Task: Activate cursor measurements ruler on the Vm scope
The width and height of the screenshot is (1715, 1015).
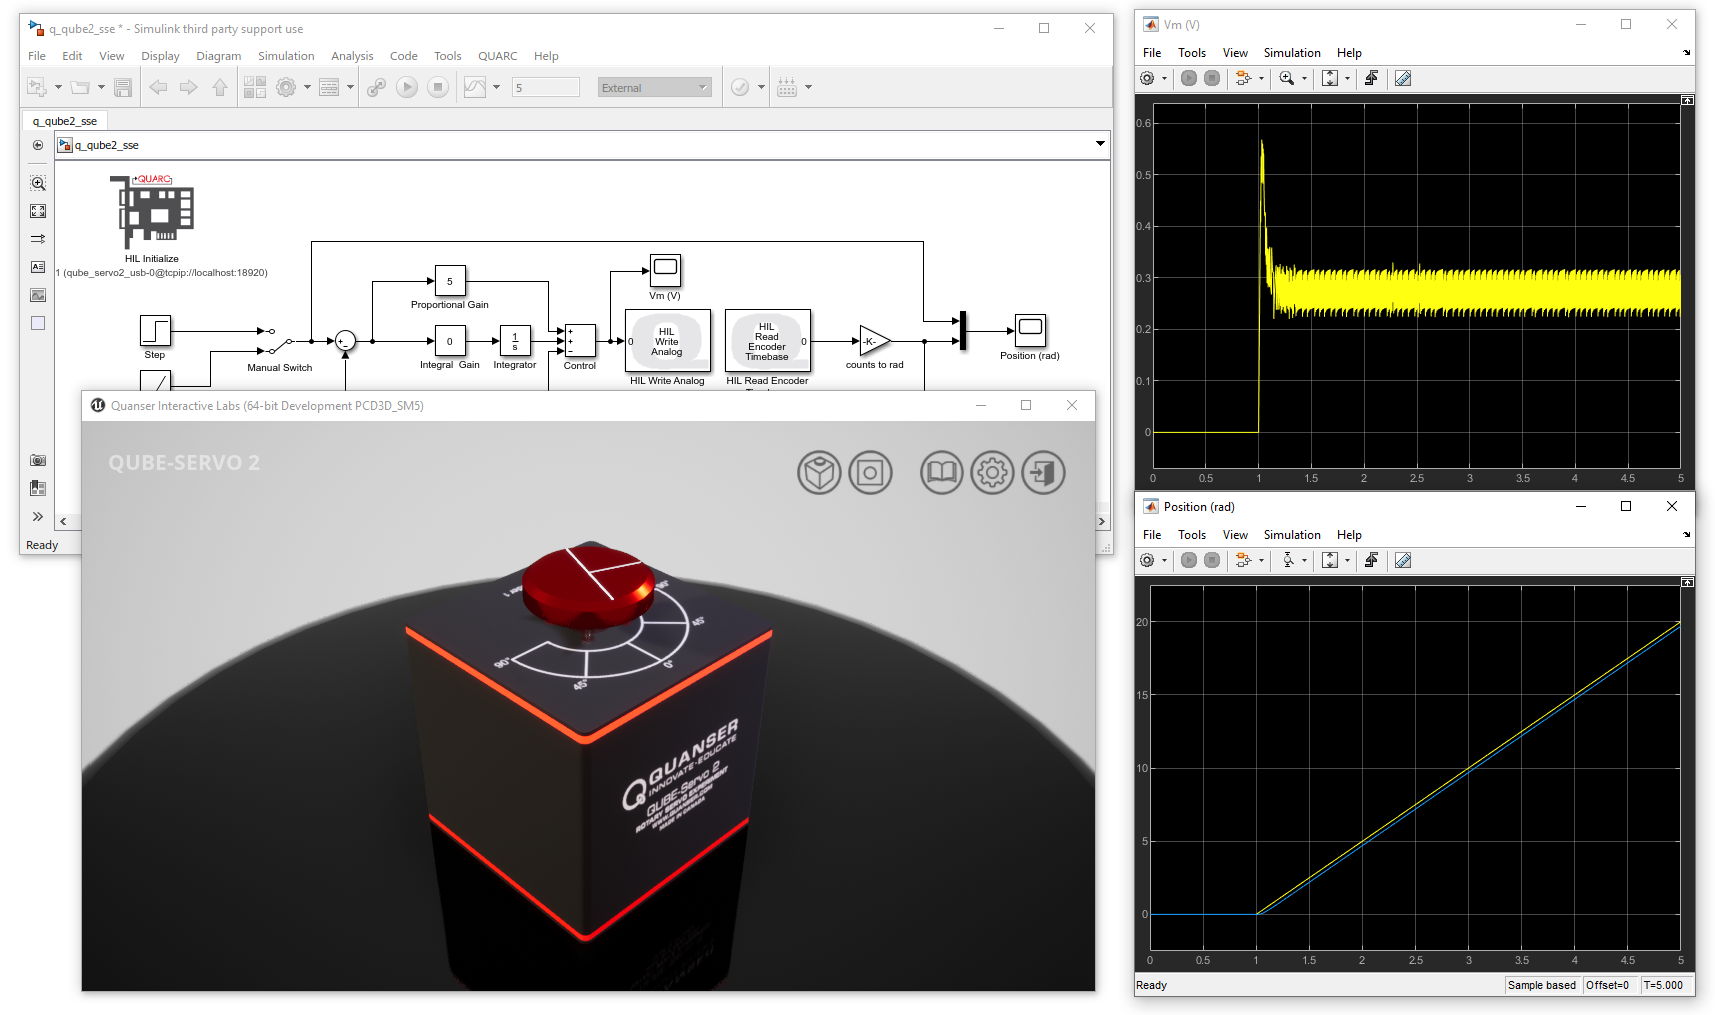Action: click(1403, 78)
